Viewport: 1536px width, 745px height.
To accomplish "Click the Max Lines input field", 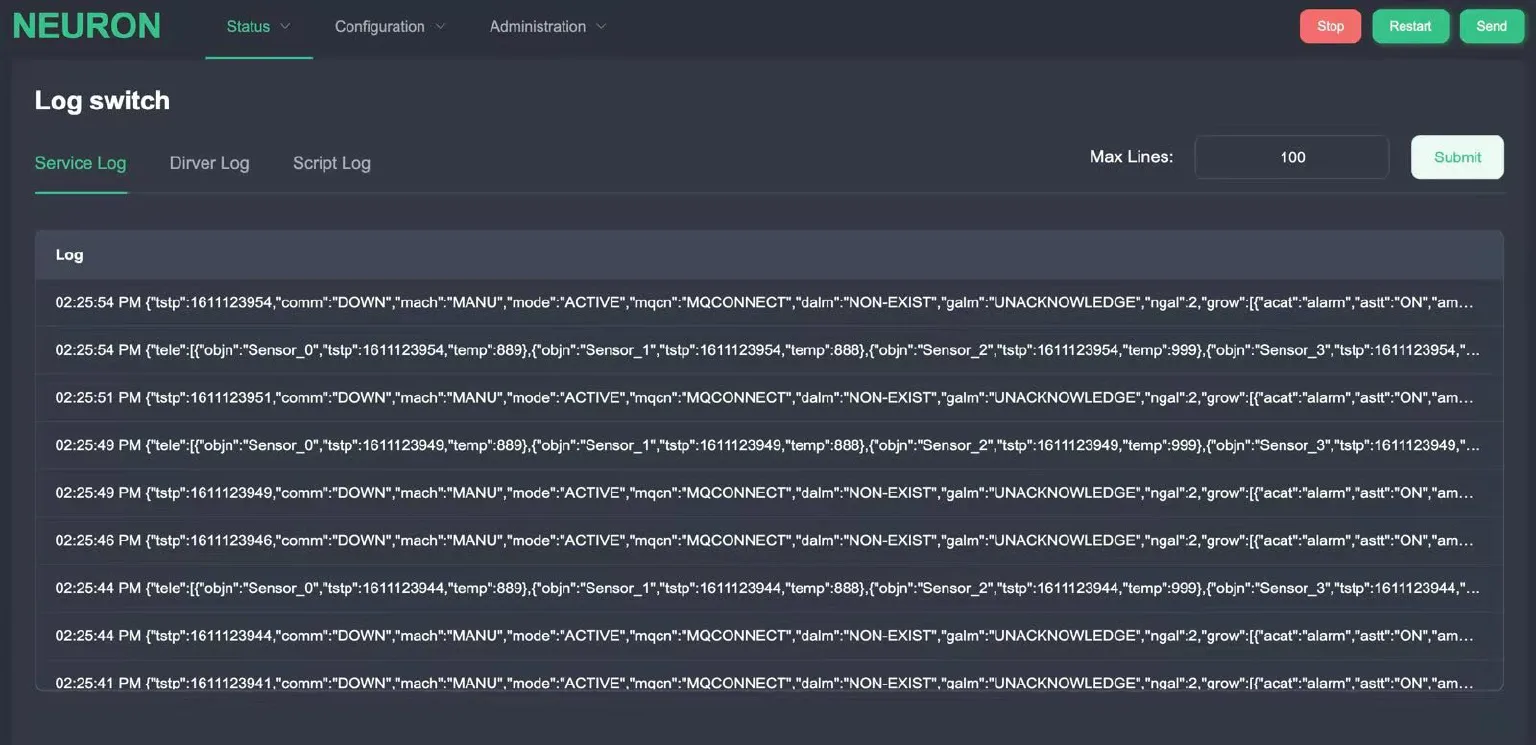I will tap(1291, 157).
